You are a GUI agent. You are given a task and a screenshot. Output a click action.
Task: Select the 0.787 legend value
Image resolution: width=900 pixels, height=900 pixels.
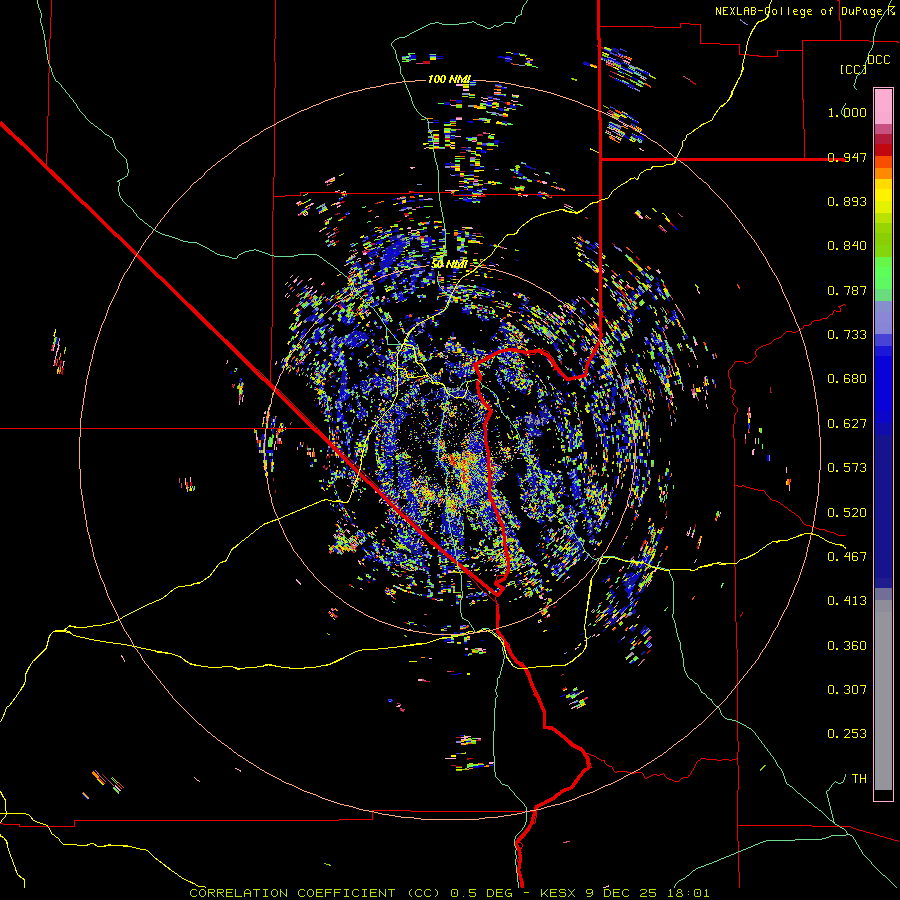[847, 290]
